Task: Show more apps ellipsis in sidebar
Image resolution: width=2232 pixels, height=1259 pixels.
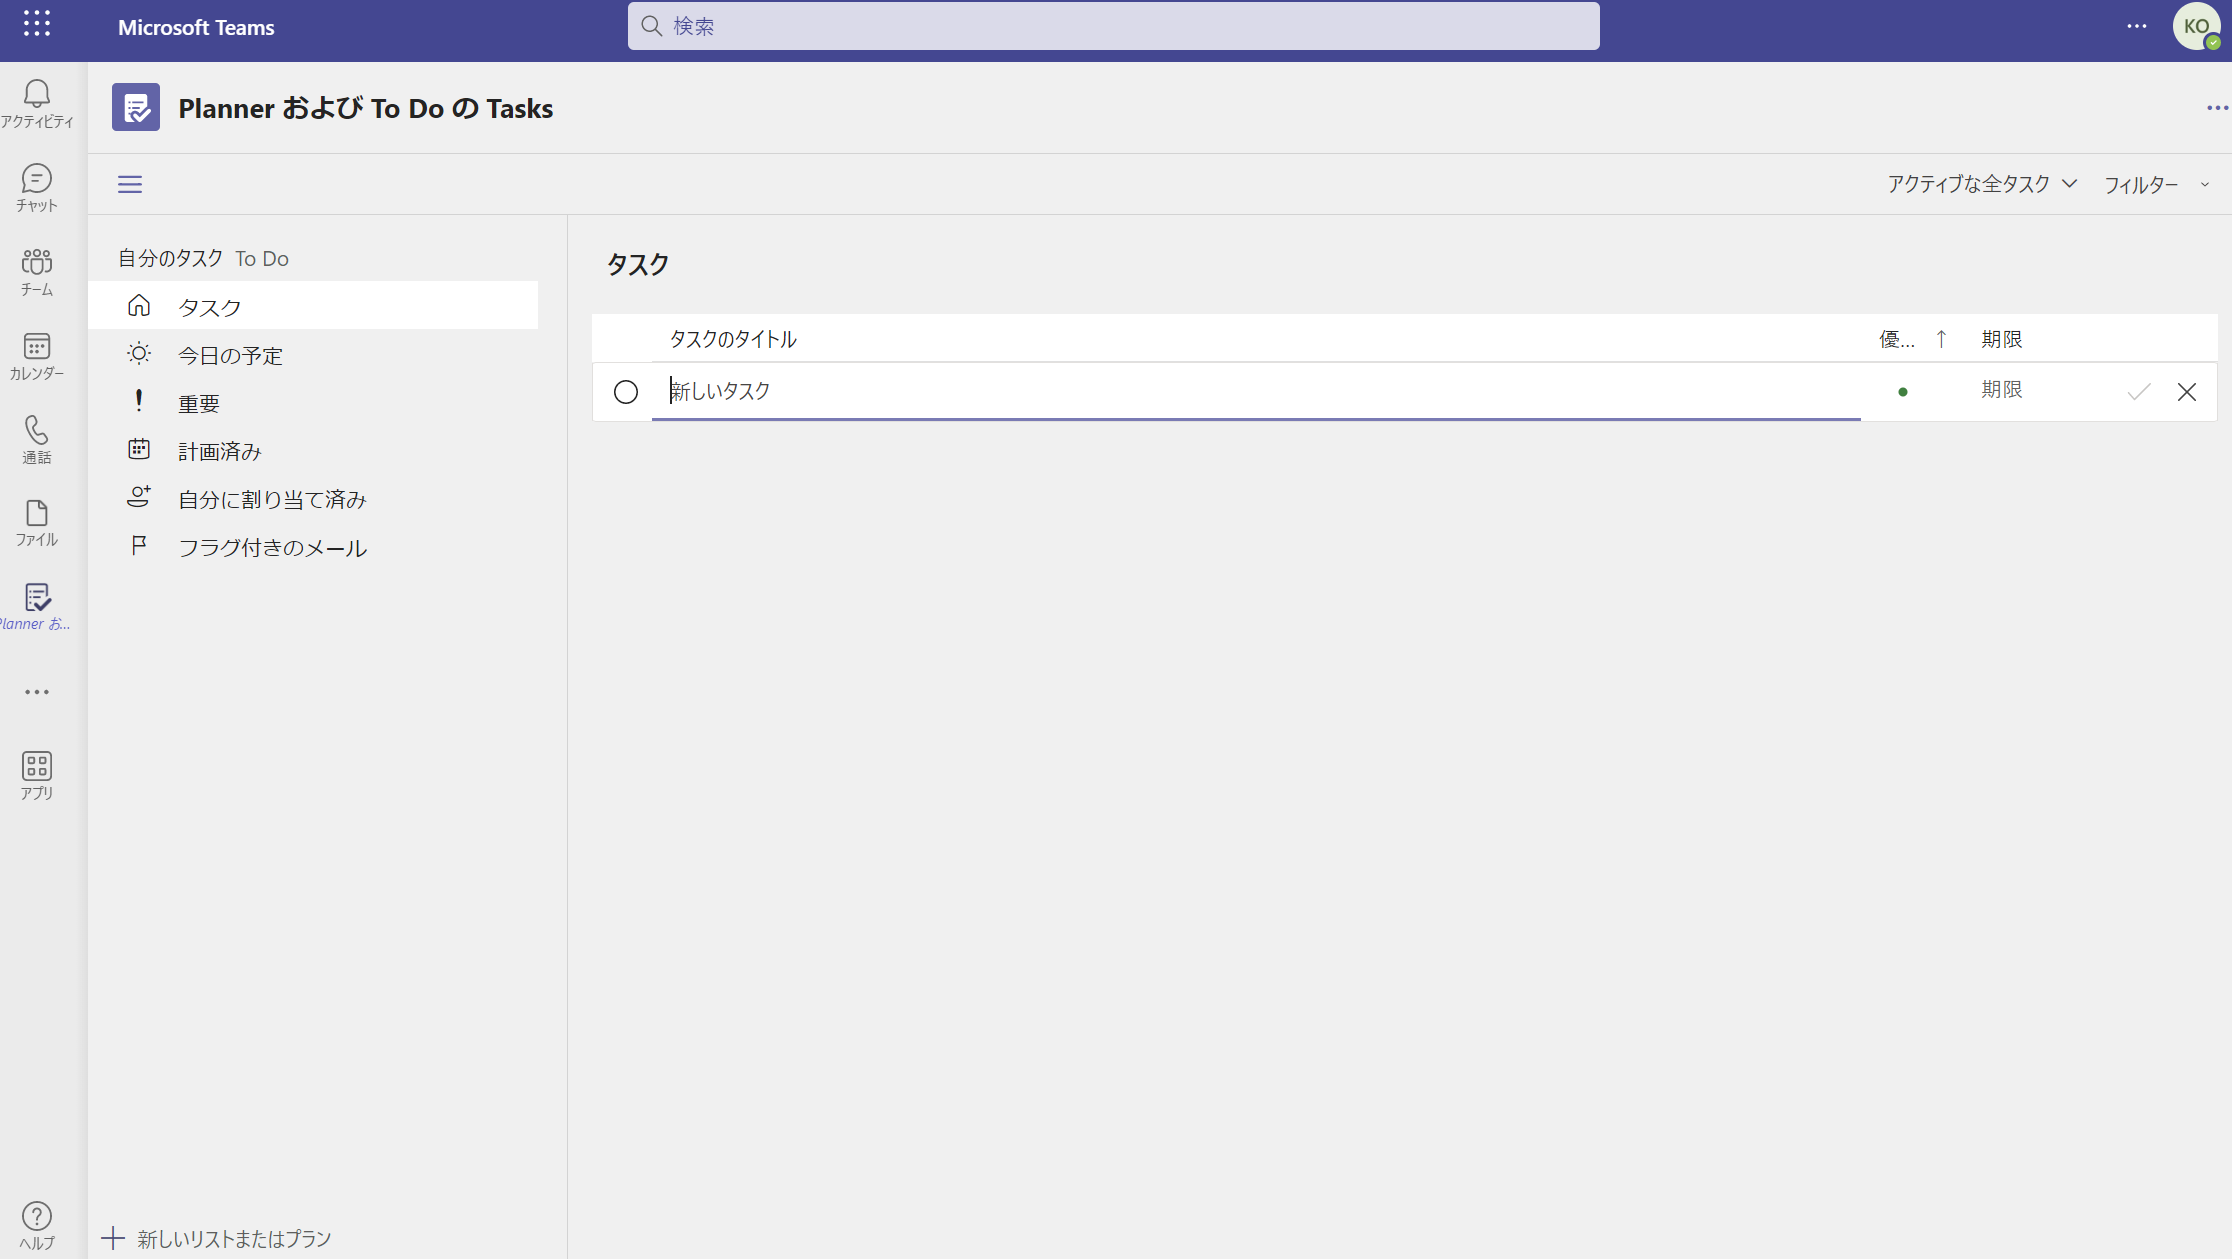Action: click(37, 692)
